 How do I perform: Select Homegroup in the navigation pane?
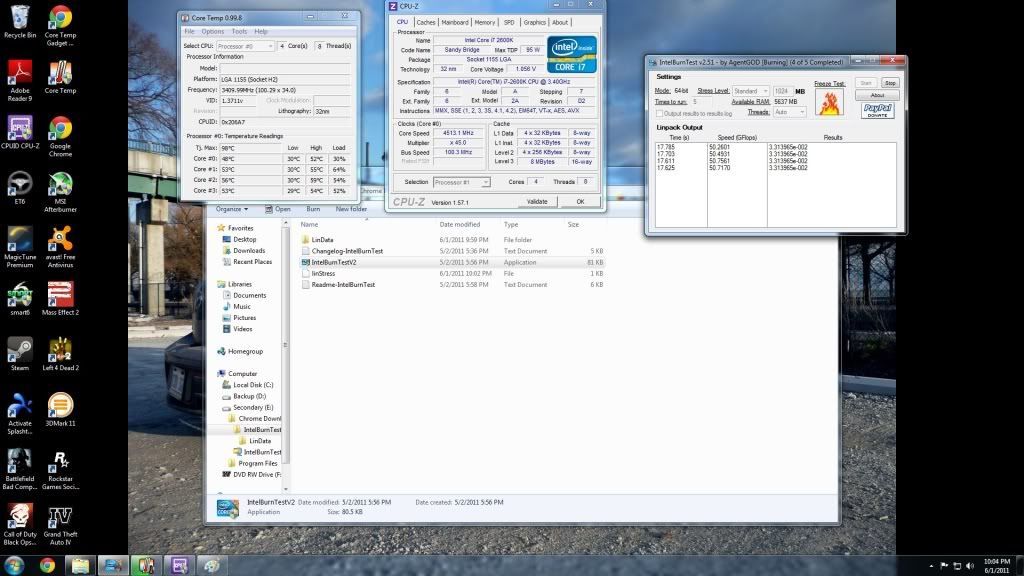[246, 351]
